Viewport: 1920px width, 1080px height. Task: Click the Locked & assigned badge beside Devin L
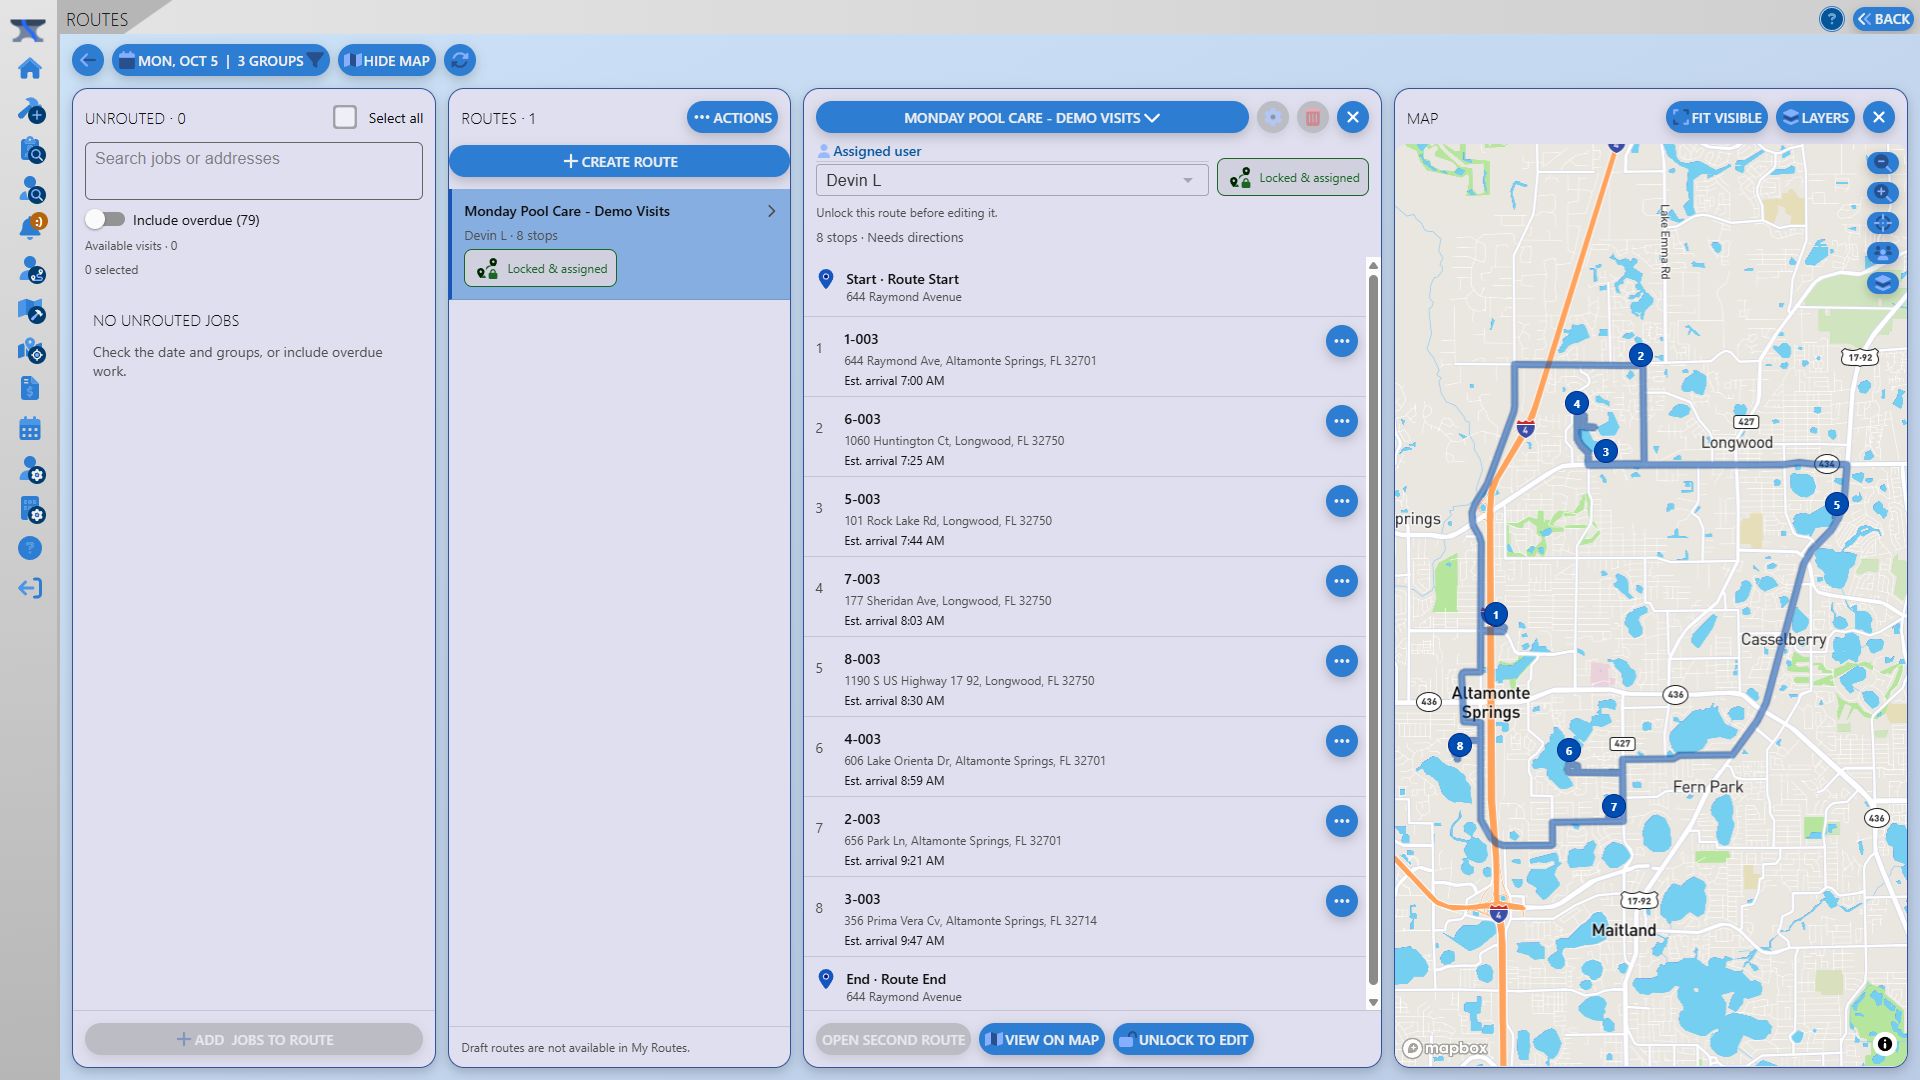(1293, 178)
